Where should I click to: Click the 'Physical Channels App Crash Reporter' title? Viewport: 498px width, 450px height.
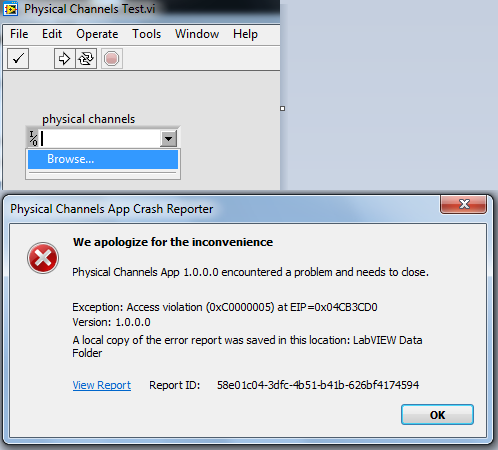[x=112, y=209]
